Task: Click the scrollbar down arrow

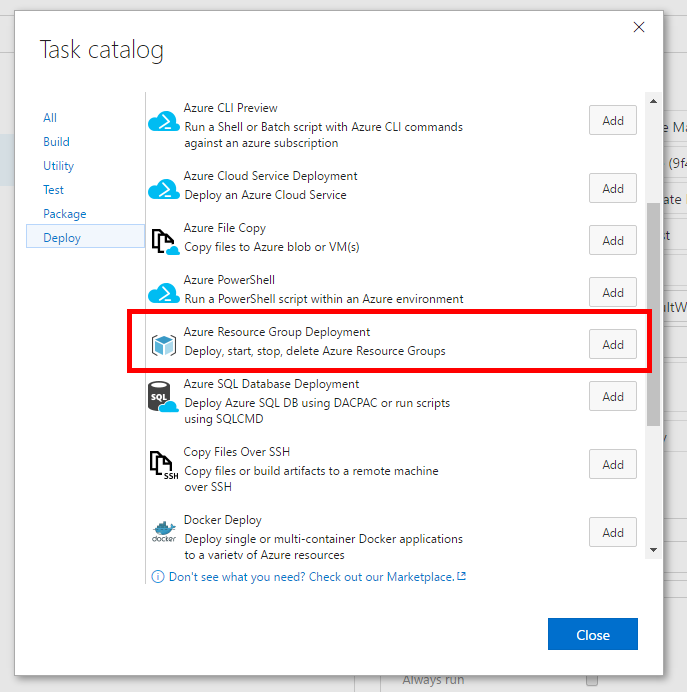Action: coord(653,550)
